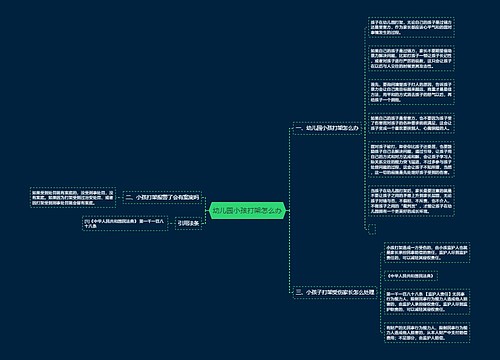
Task: Select the [1]《中华人民共和国民法典》 citation node
Action: pyautogui.click(x=125, y=223)
